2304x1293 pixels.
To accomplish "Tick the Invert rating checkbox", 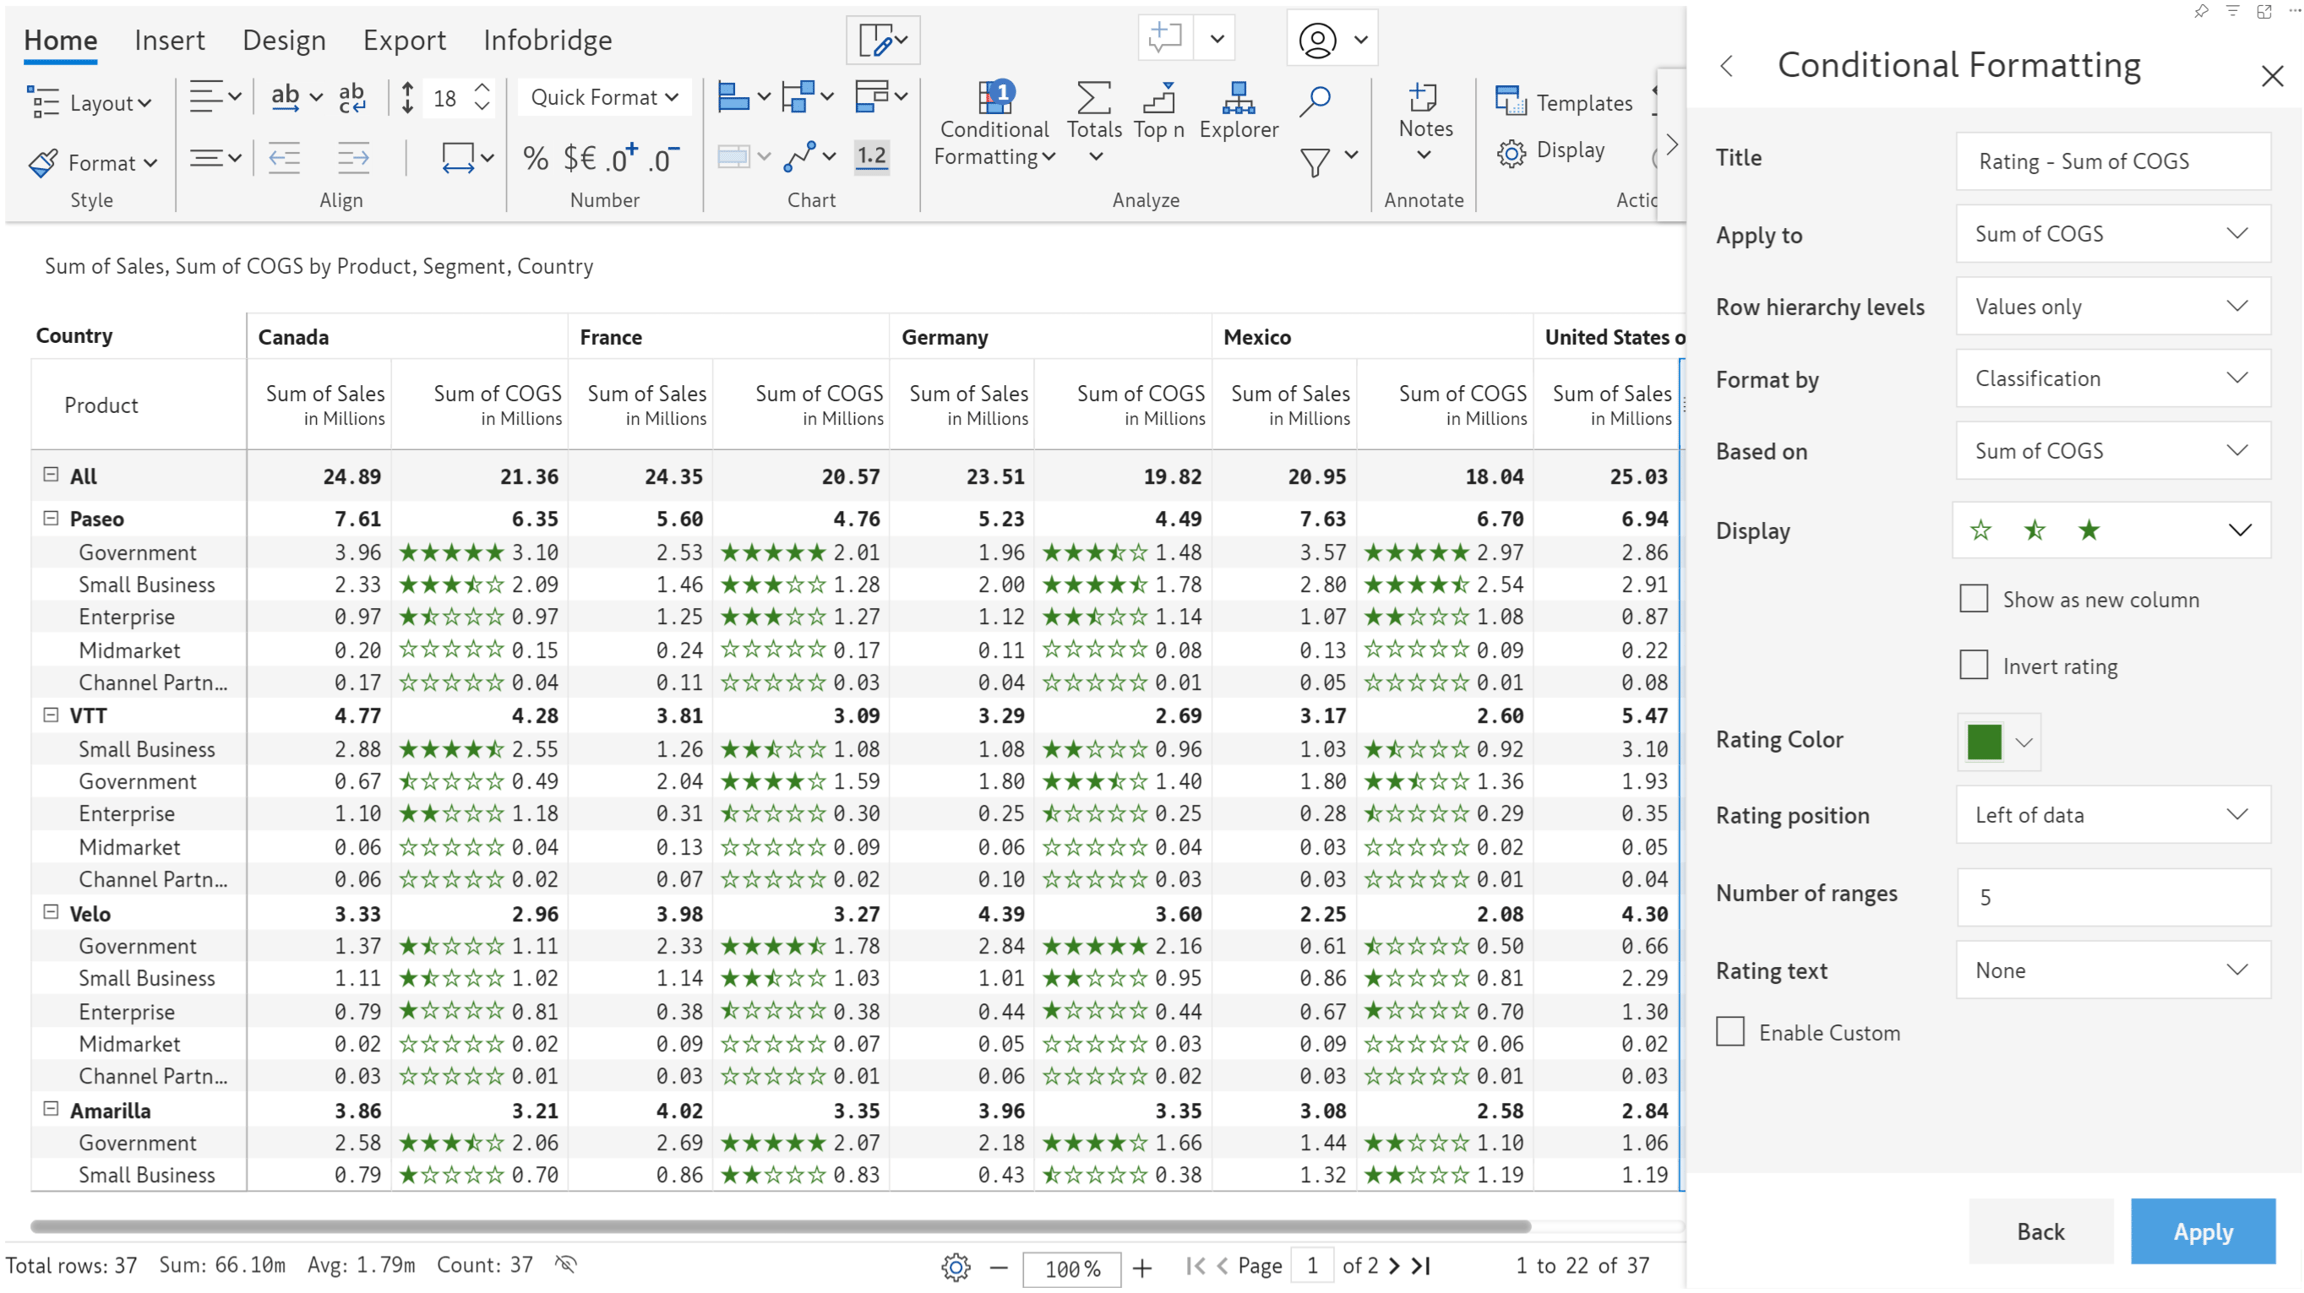I will coord(1973,664).
